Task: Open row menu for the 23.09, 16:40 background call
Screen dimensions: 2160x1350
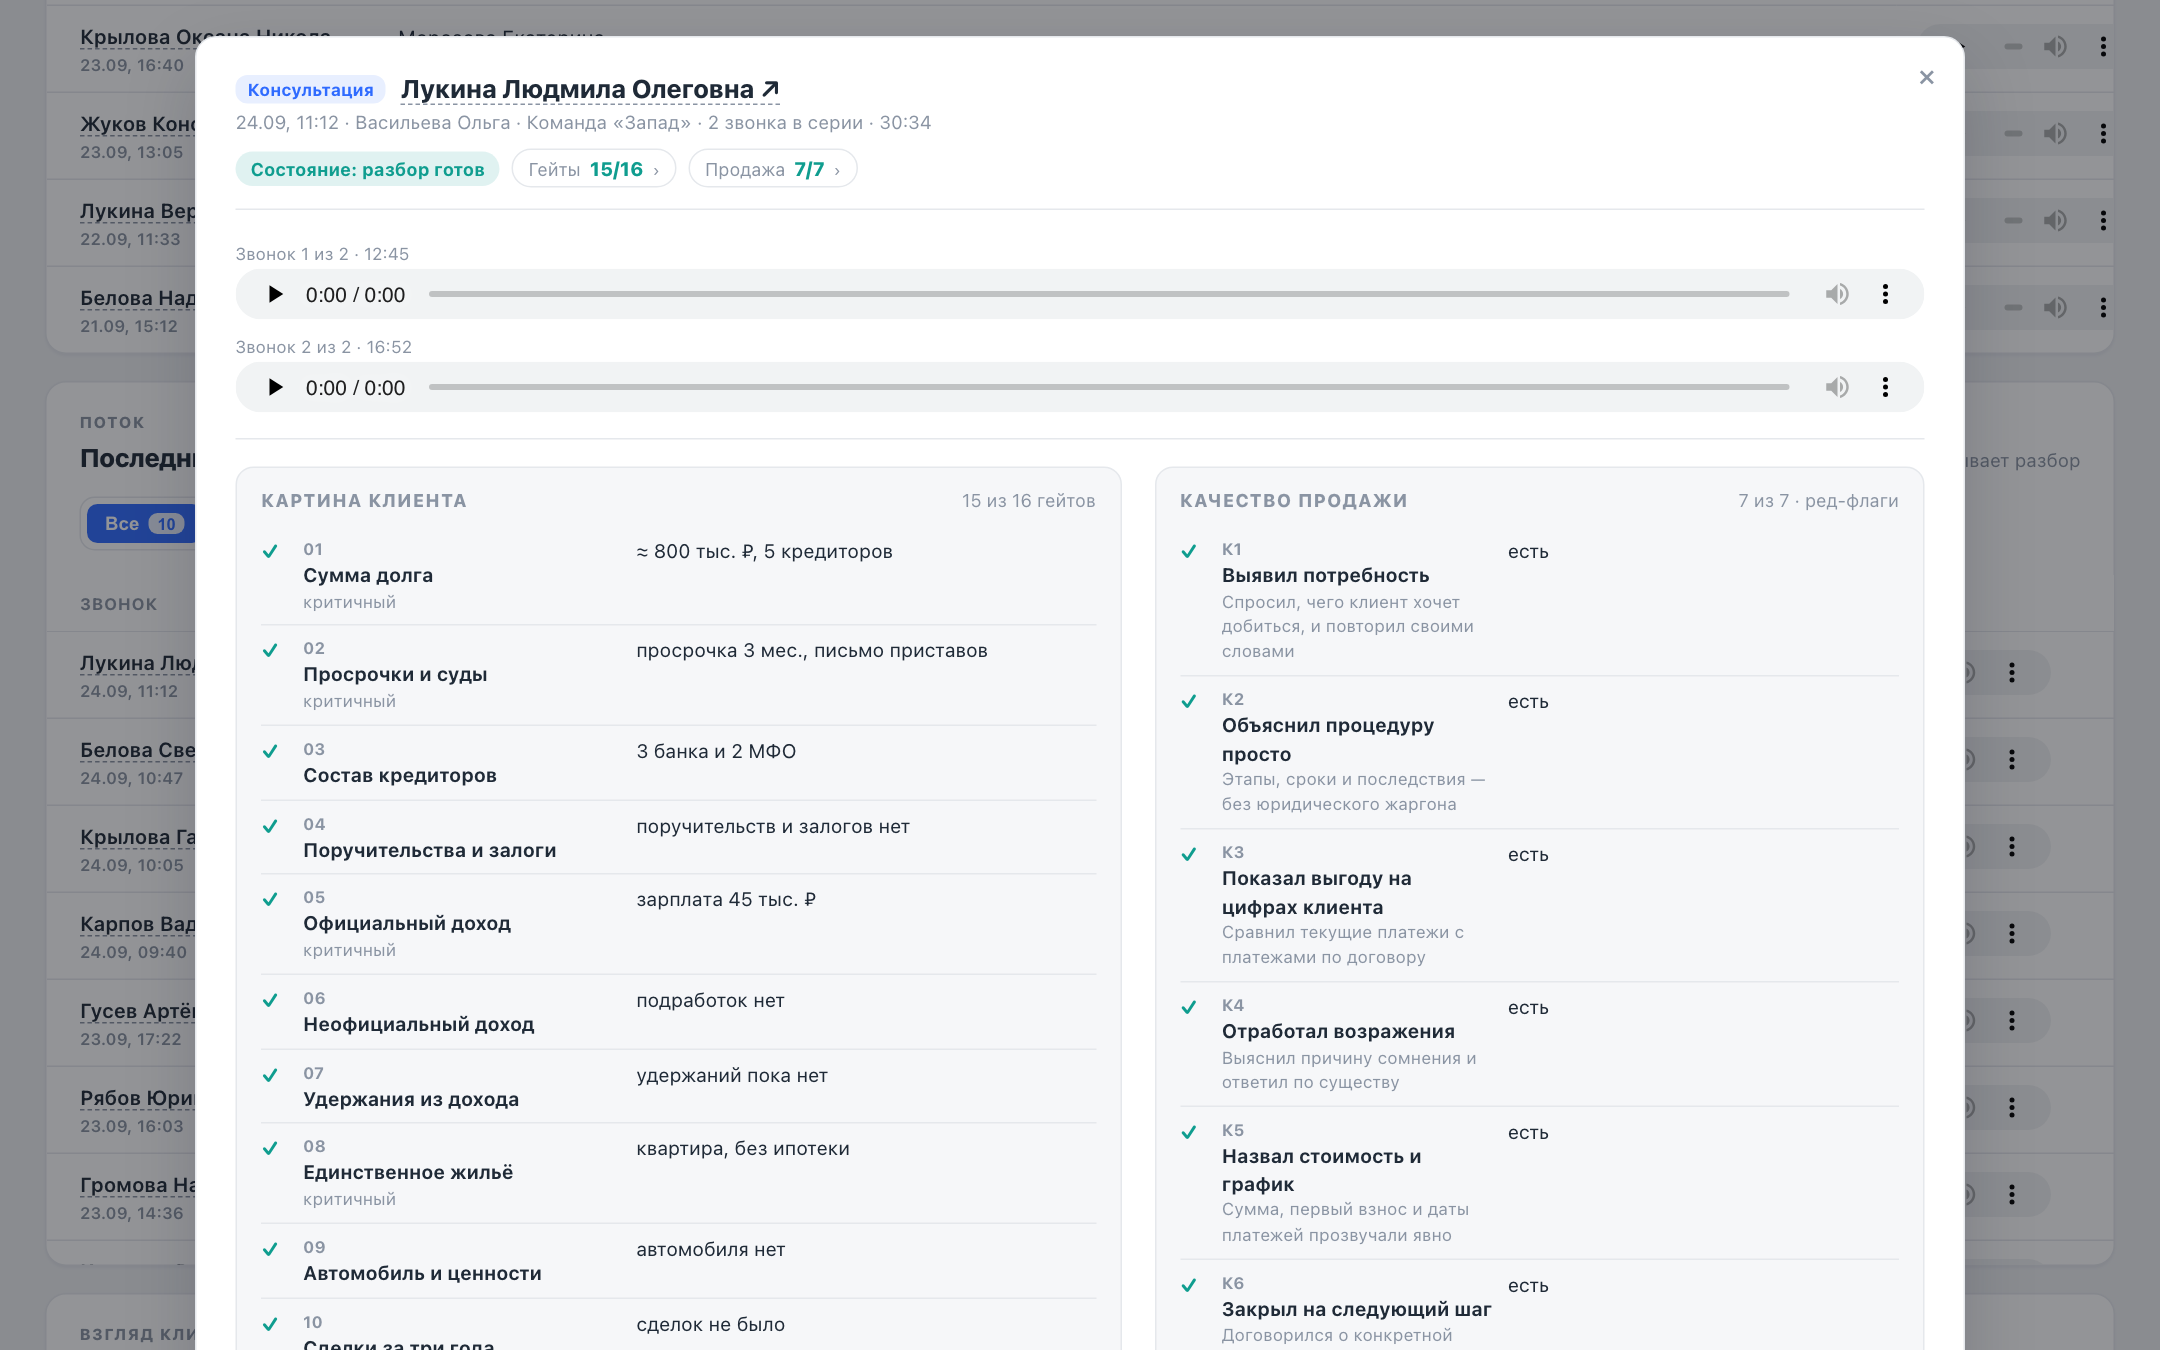Action: tap(2103, 46)
